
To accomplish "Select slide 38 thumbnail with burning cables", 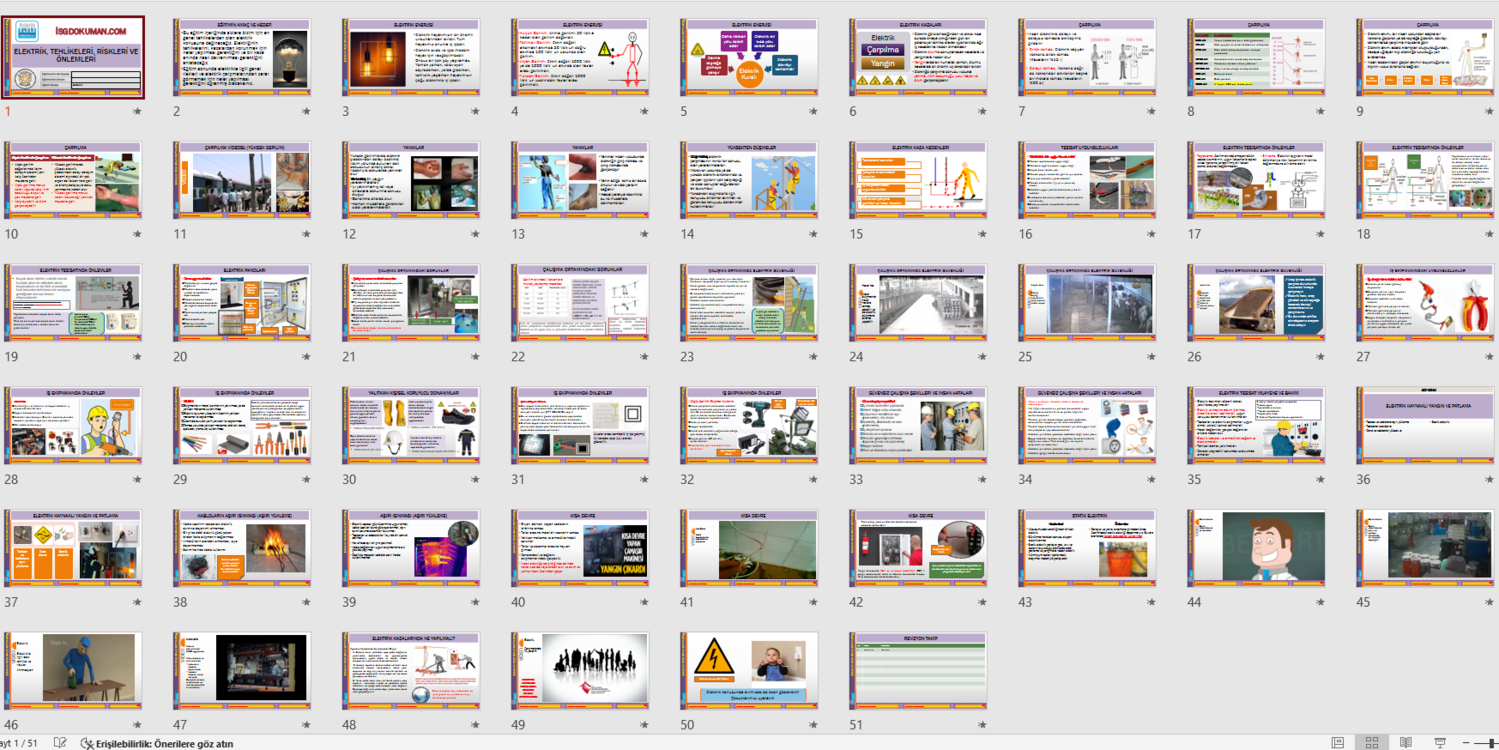I will click(242, 549).
